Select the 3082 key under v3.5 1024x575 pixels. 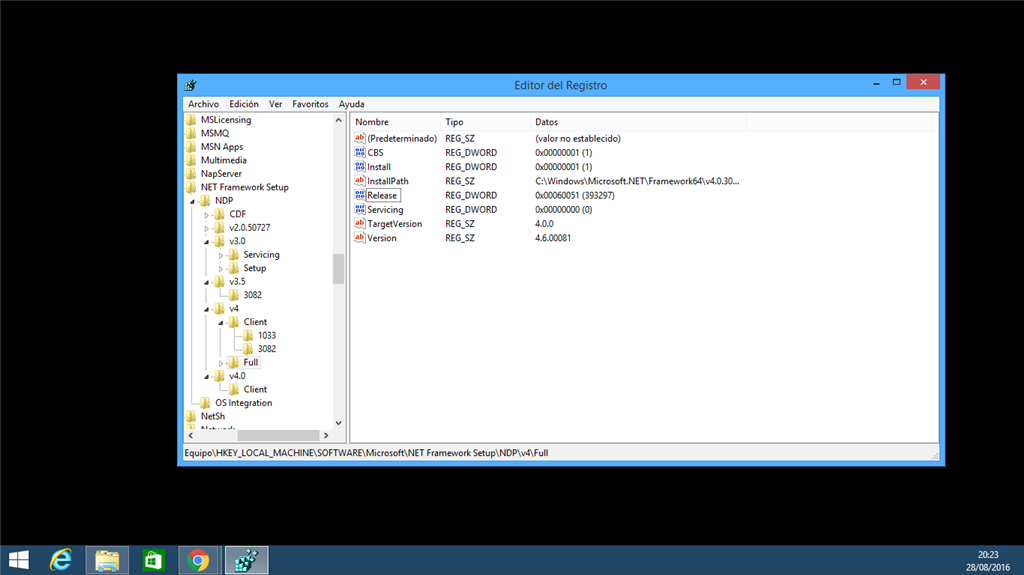pyautogui.click(x=253, y=295)
